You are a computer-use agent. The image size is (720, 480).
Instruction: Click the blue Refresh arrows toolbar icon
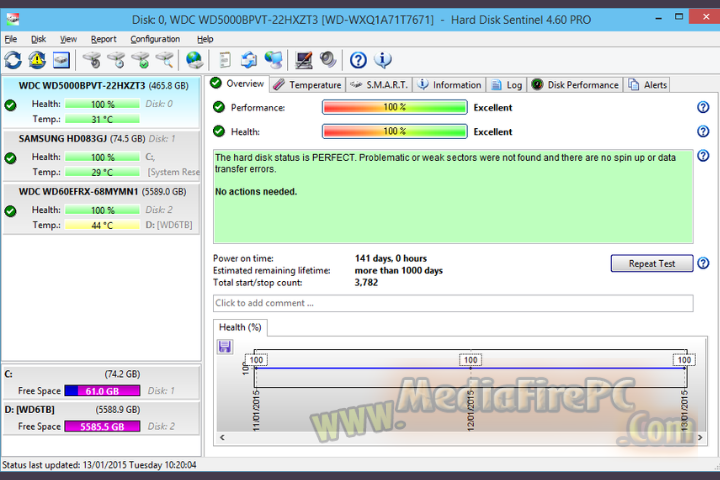(x=13, y=60)
